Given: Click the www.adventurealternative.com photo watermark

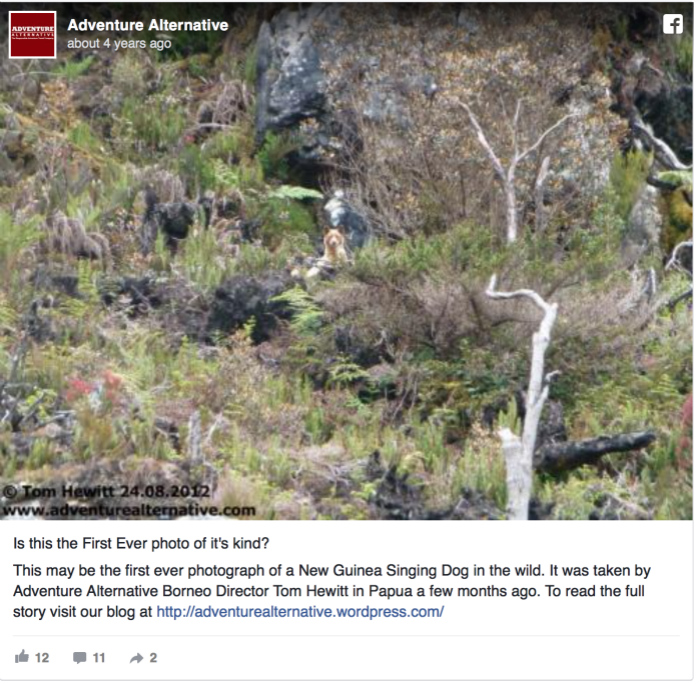Looking at the screenshot, I should pyautogui.click(x=129, y=510).
